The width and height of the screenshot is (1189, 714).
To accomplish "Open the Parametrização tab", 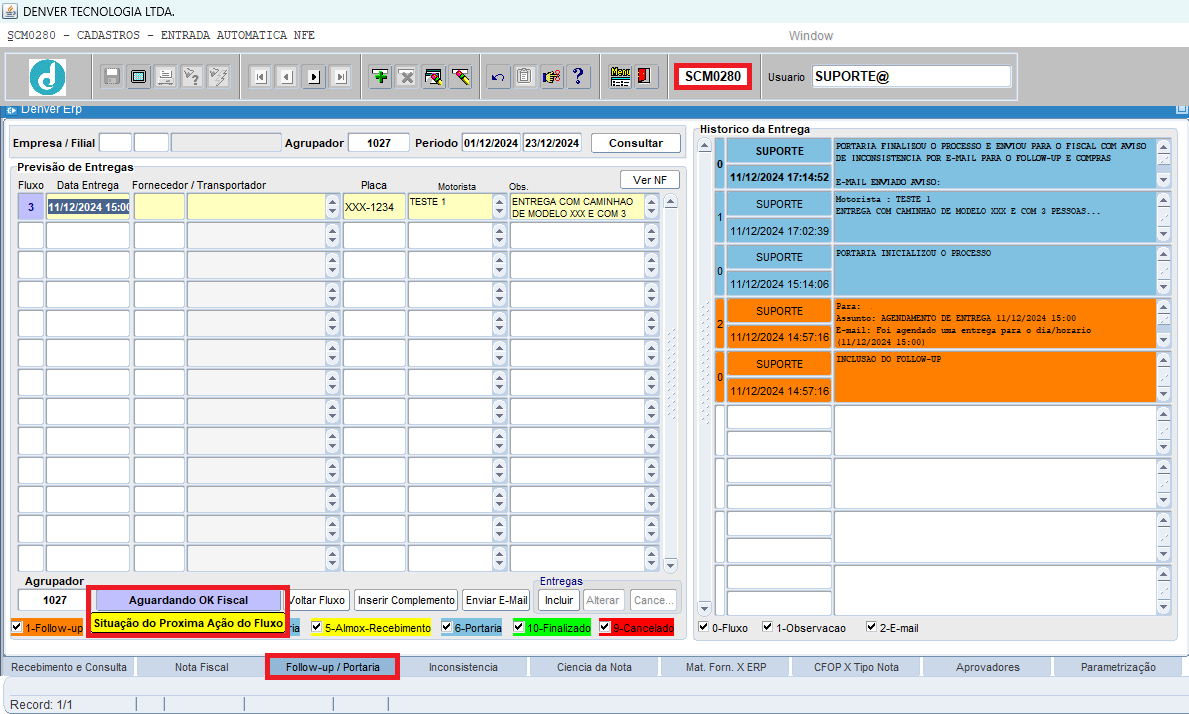I will pyautogui.click(x=1118, y=667).
